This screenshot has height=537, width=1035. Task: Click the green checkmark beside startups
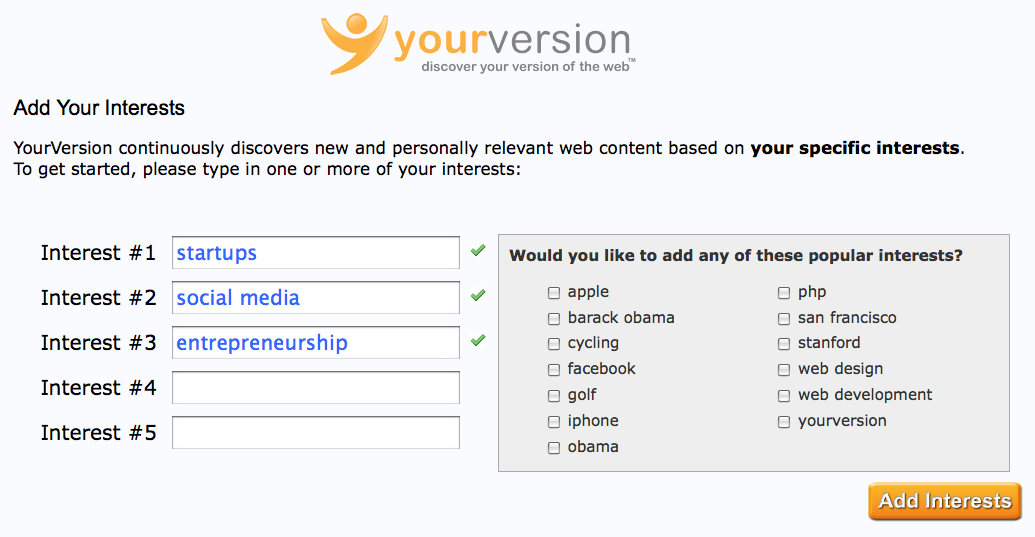478,251
